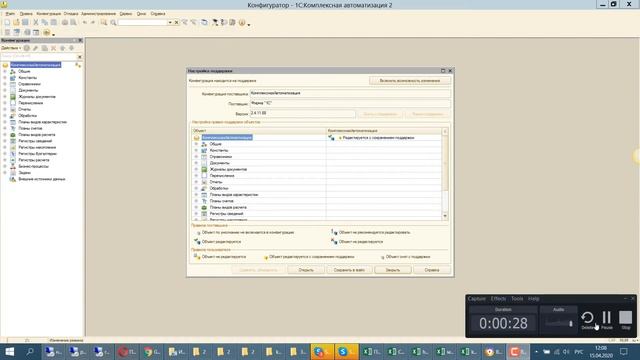
Task: Click the taskbar search magnifier
Action: pos(30,351)
